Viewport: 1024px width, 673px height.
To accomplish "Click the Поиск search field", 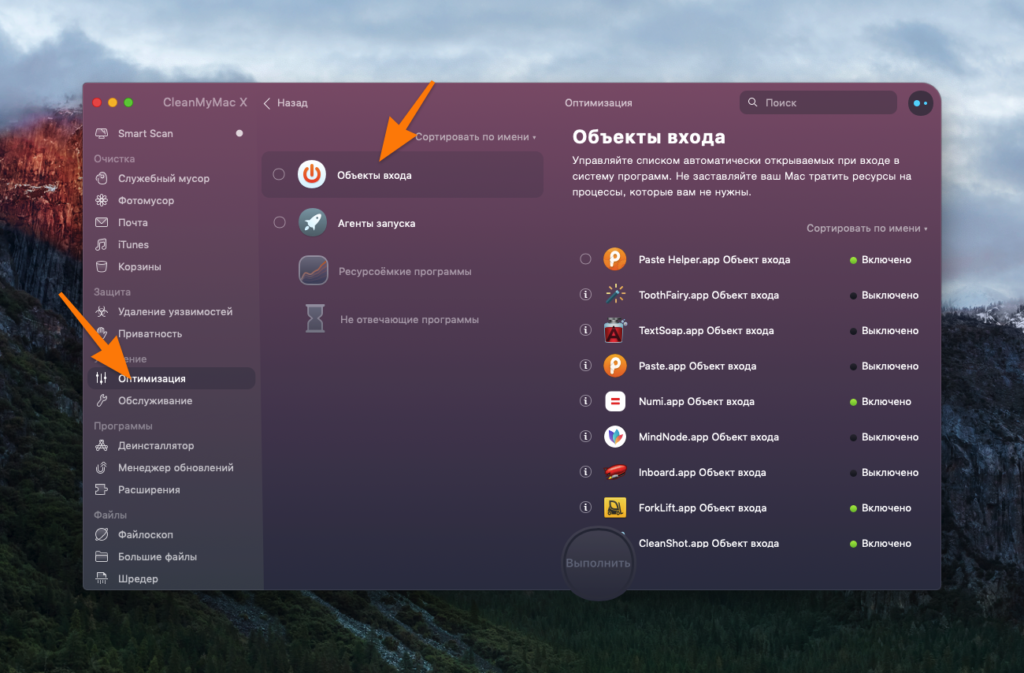I will (818, 102).
